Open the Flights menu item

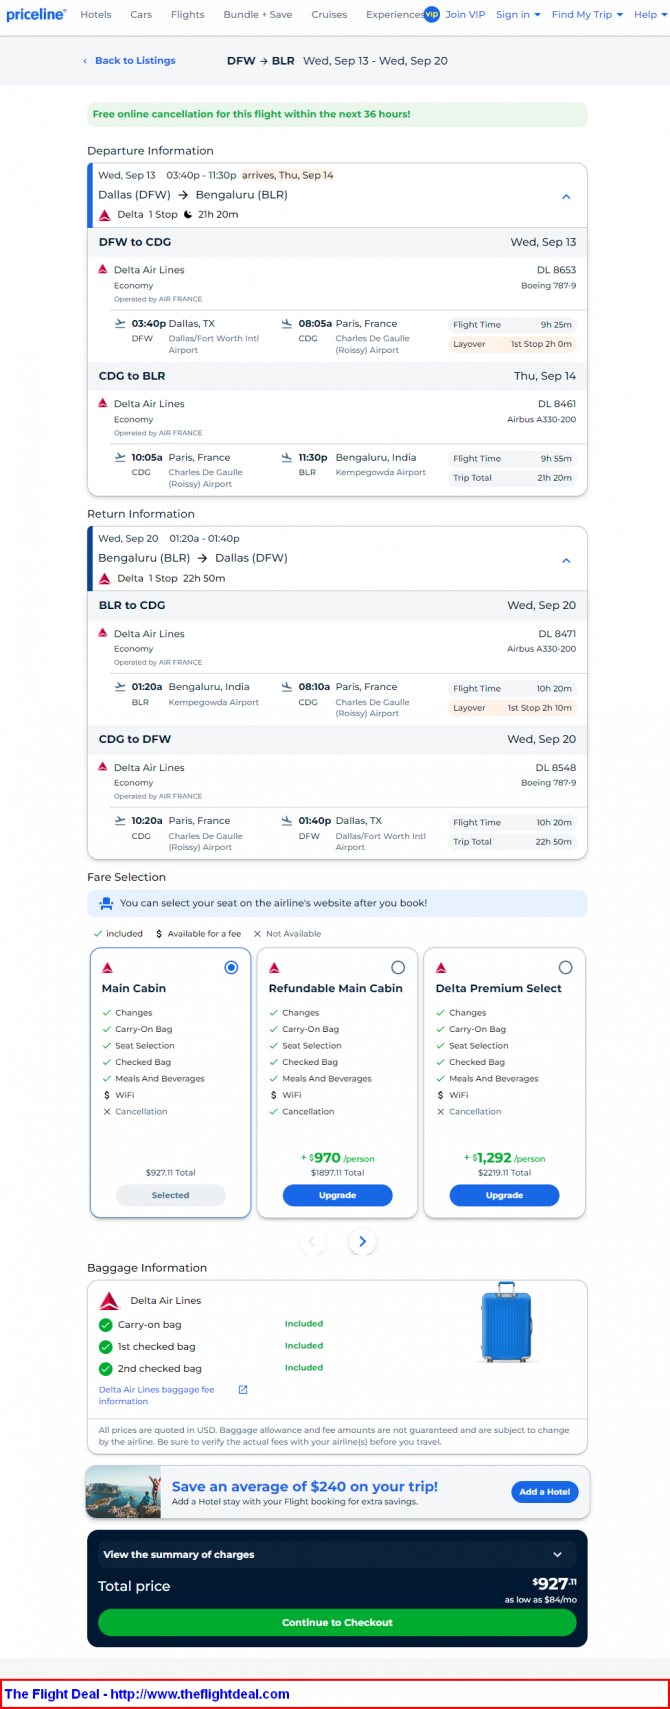tap(187, 15)
